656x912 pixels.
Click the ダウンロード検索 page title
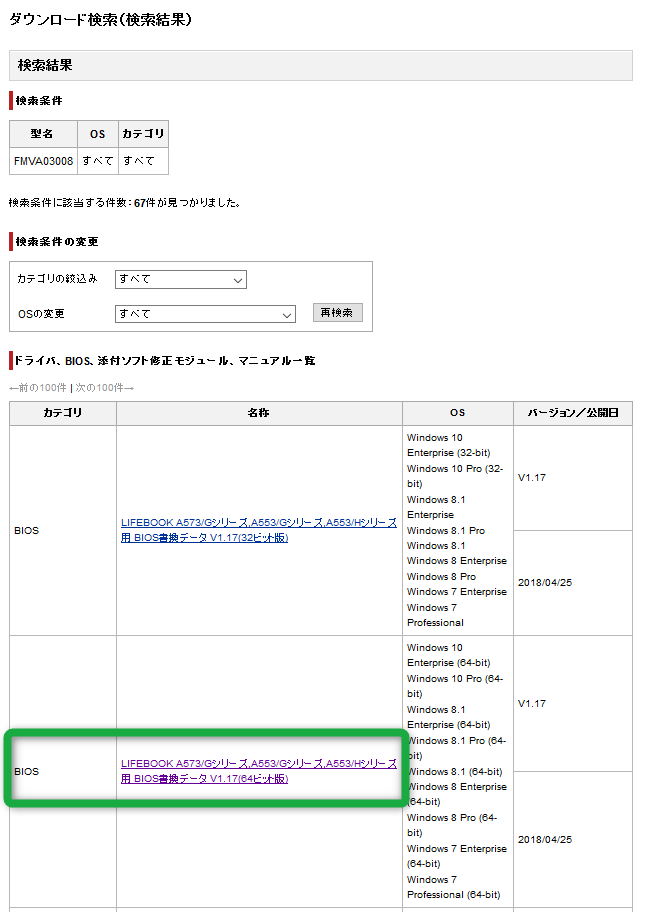pos(100,20)
